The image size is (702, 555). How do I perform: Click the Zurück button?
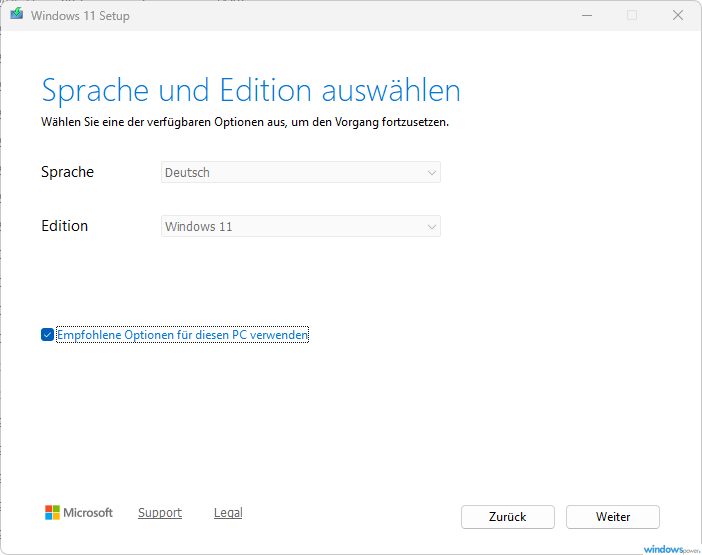click(508, 517)
